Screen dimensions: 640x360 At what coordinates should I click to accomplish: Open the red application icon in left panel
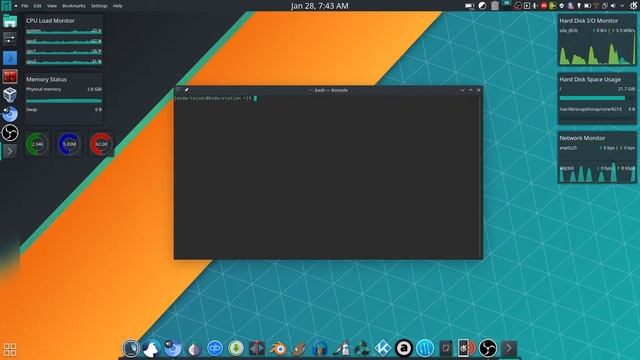pyautogui.click(x=10, y=76)
